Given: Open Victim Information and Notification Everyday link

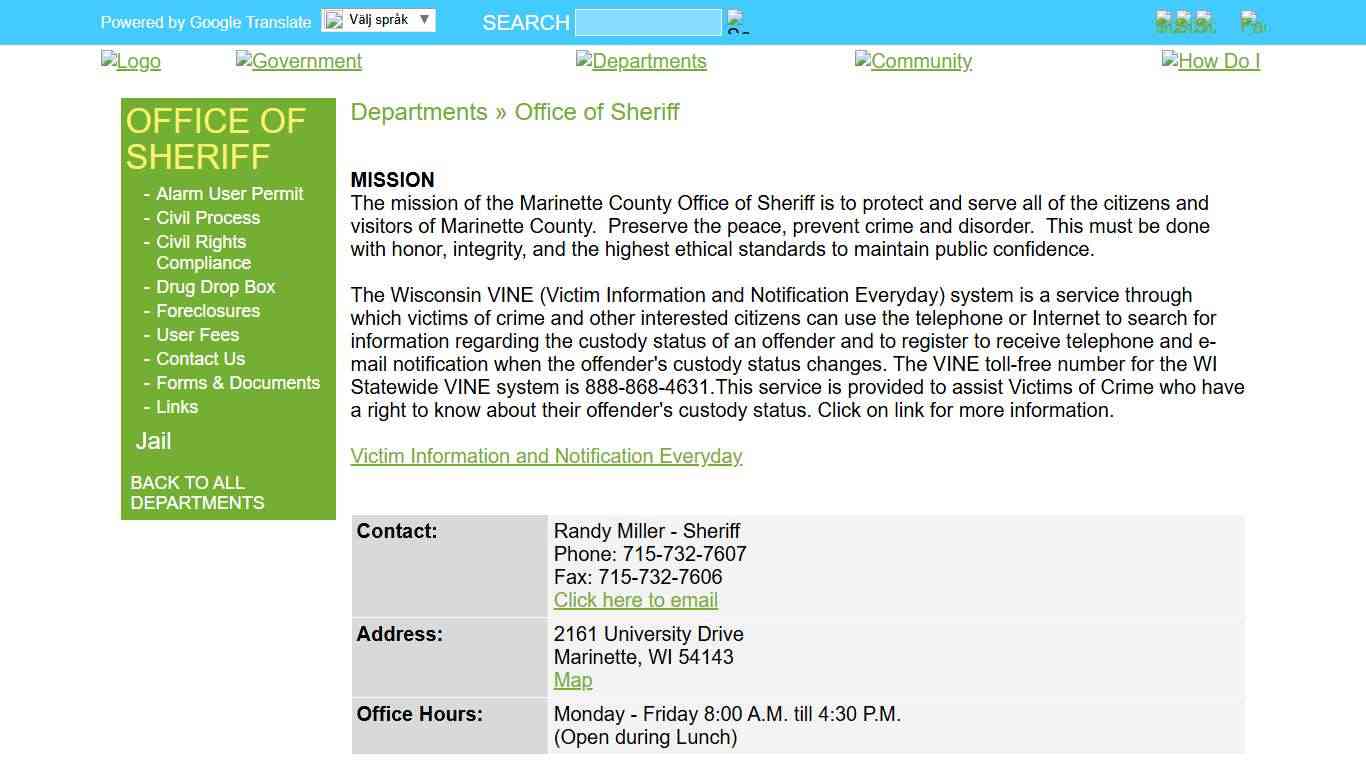Looking at the screenshot, I should tap(546, 456).
